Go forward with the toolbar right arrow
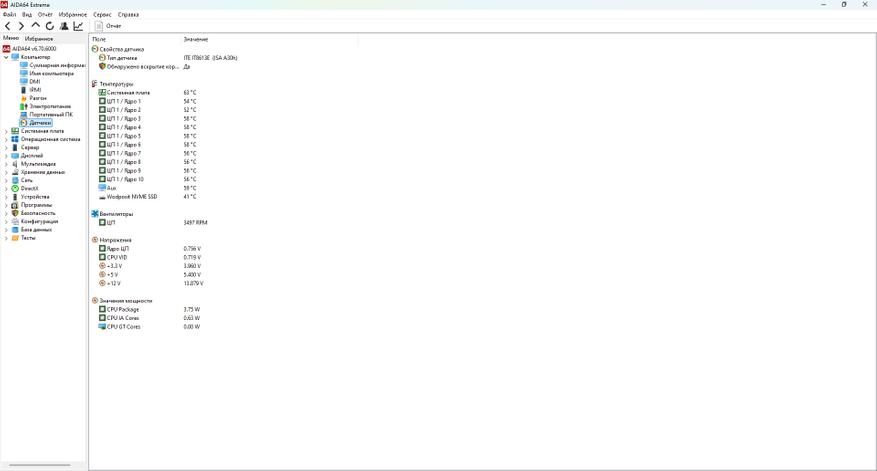This screenshot has width=877, height=471. click(21, 26)
